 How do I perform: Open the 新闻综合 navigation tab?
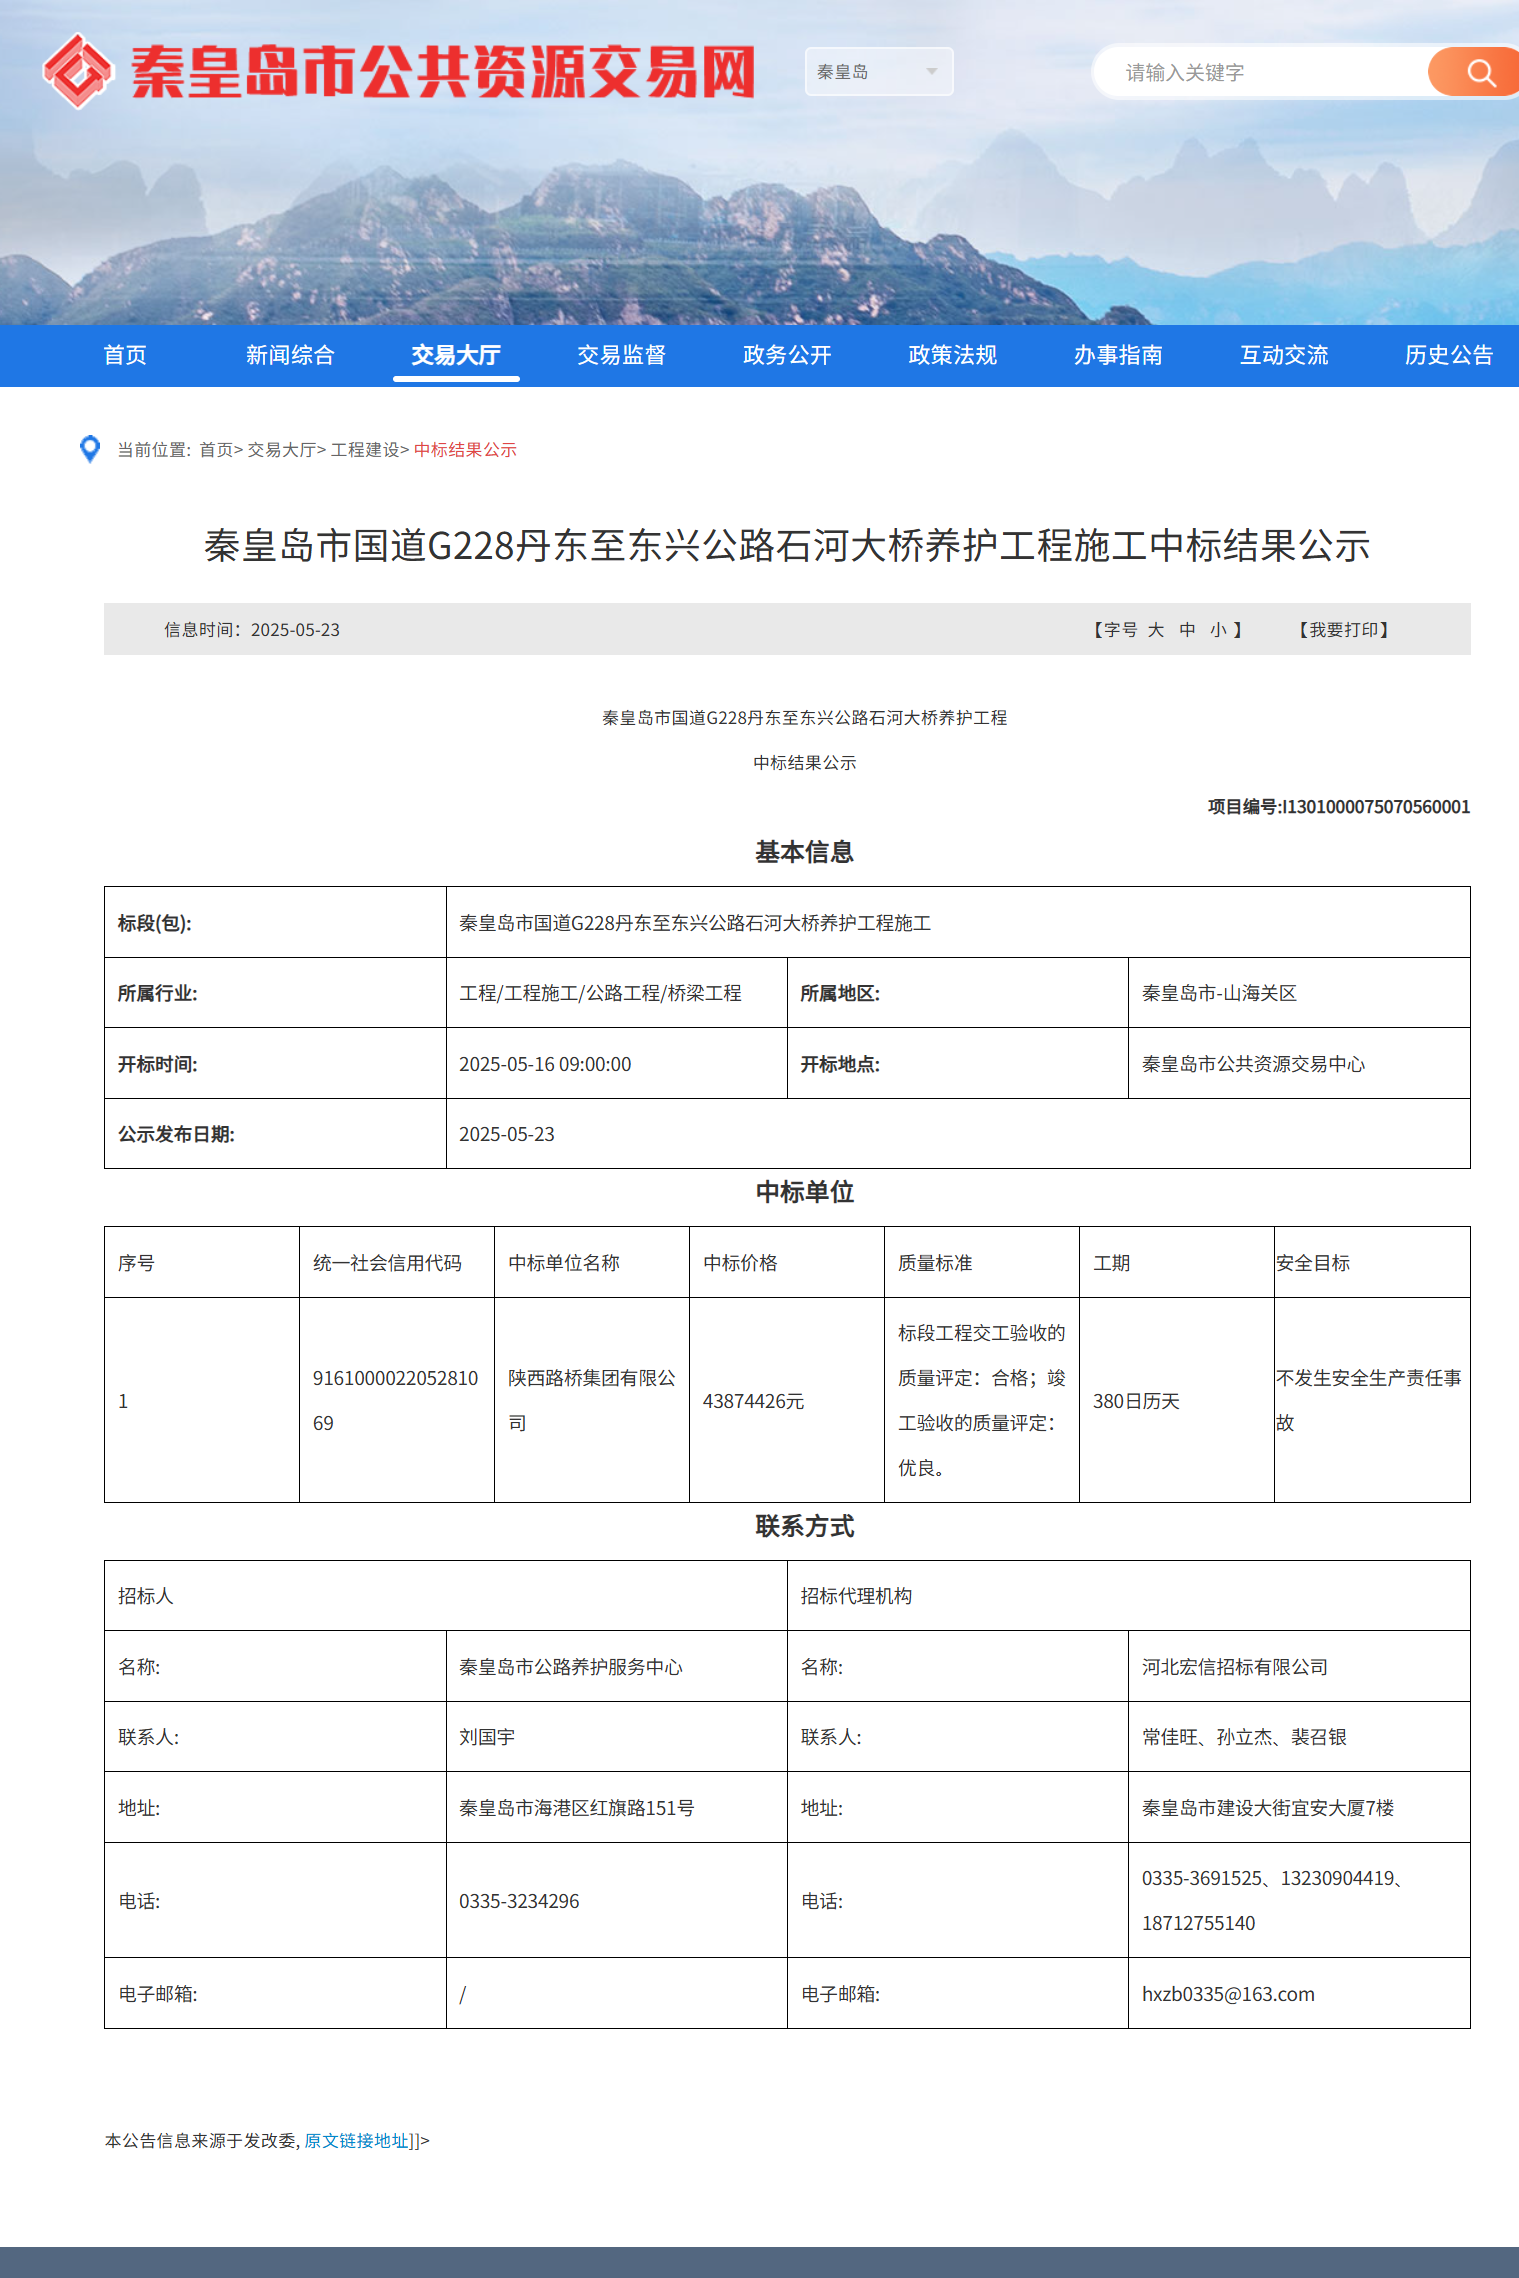pyautogui.click(x=290, y=355)
